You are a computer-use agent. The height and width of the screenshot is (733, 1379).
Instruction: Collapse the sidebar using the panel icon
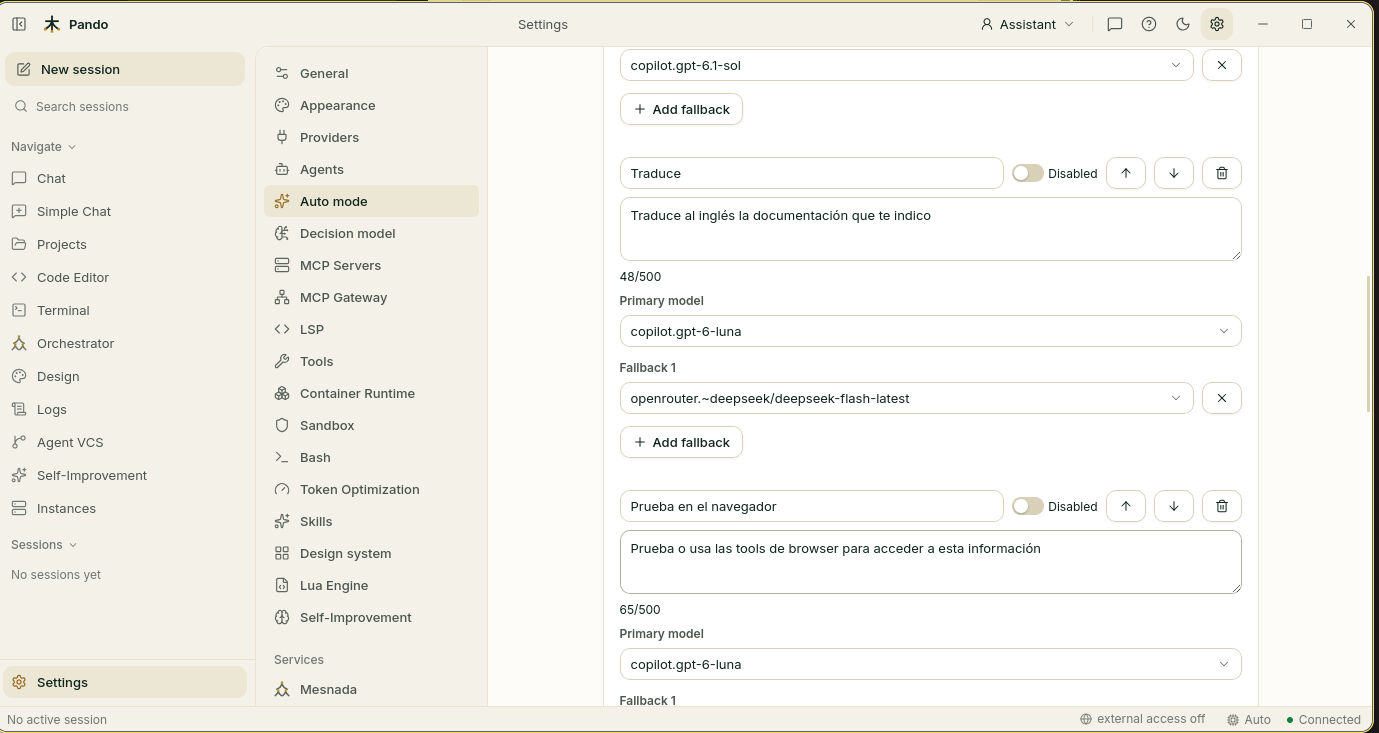[19, 24]
